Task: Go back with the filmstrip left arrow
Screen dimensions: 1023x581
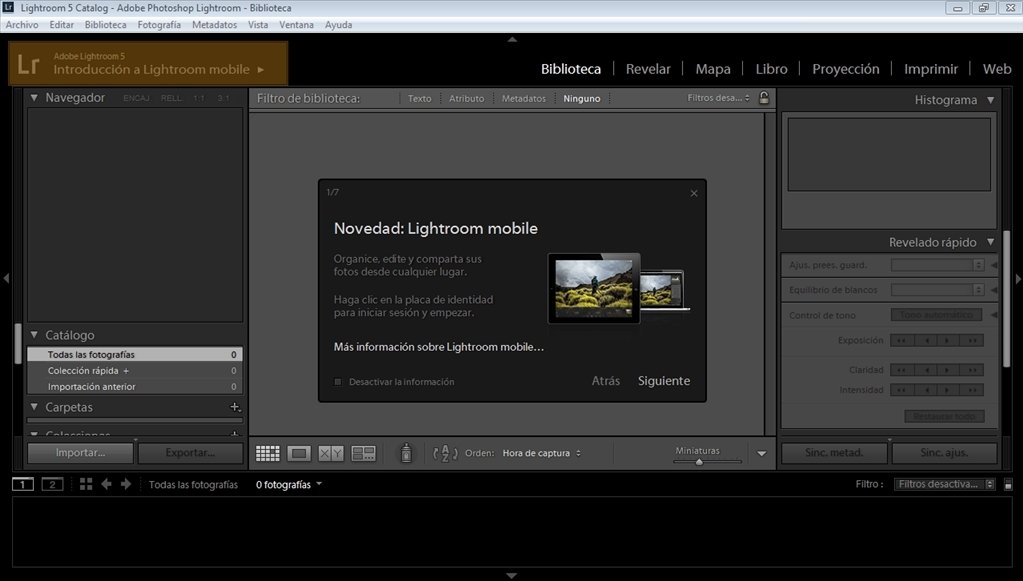Action: (x=106, y=484)
